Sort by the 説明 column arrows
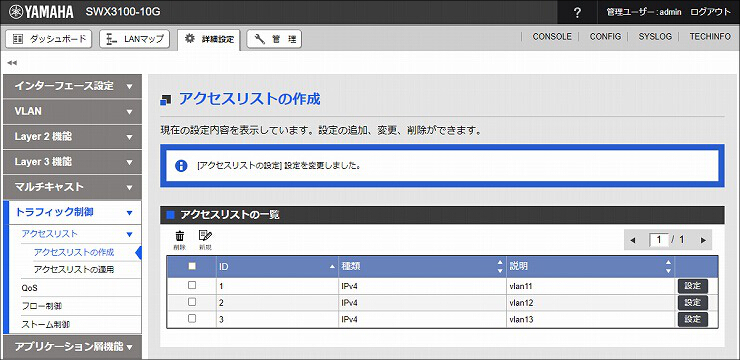Screen dimensions: 740x360 668,267
